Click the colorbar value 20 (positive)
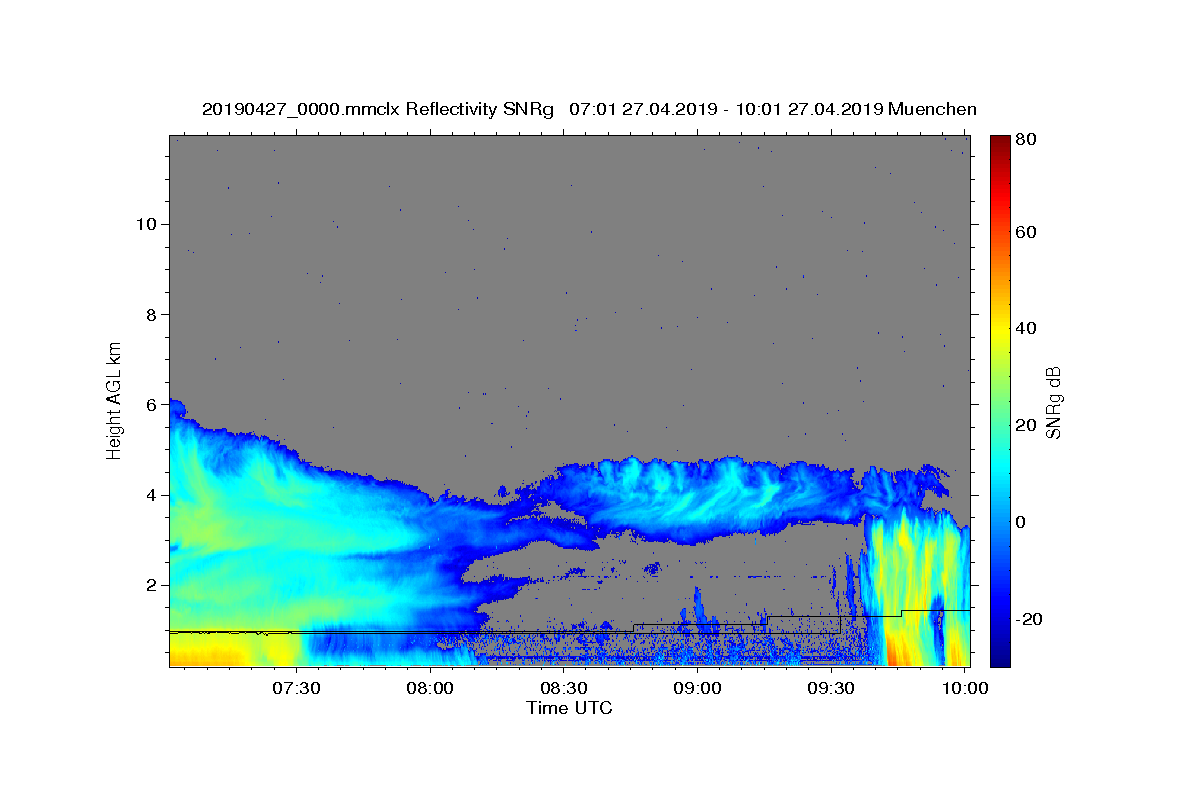 coord(1025,425)
